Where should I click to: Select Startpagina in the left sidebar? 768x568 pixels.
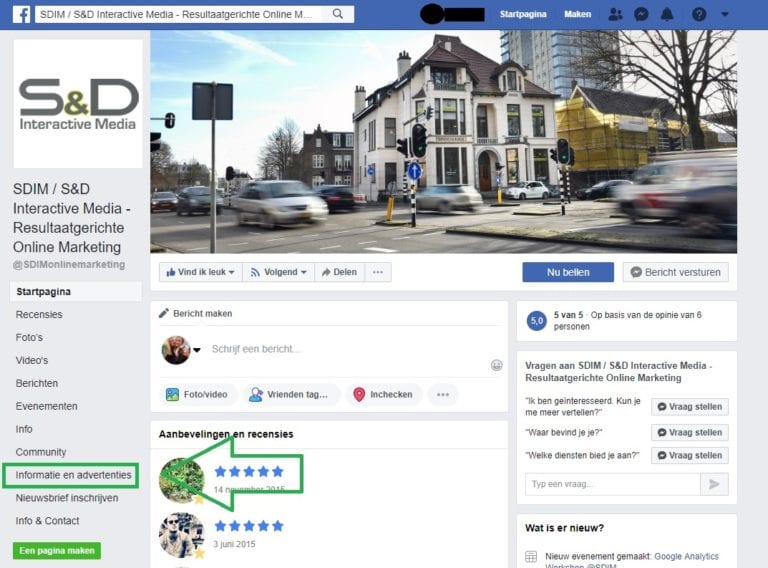click(75, 292)
